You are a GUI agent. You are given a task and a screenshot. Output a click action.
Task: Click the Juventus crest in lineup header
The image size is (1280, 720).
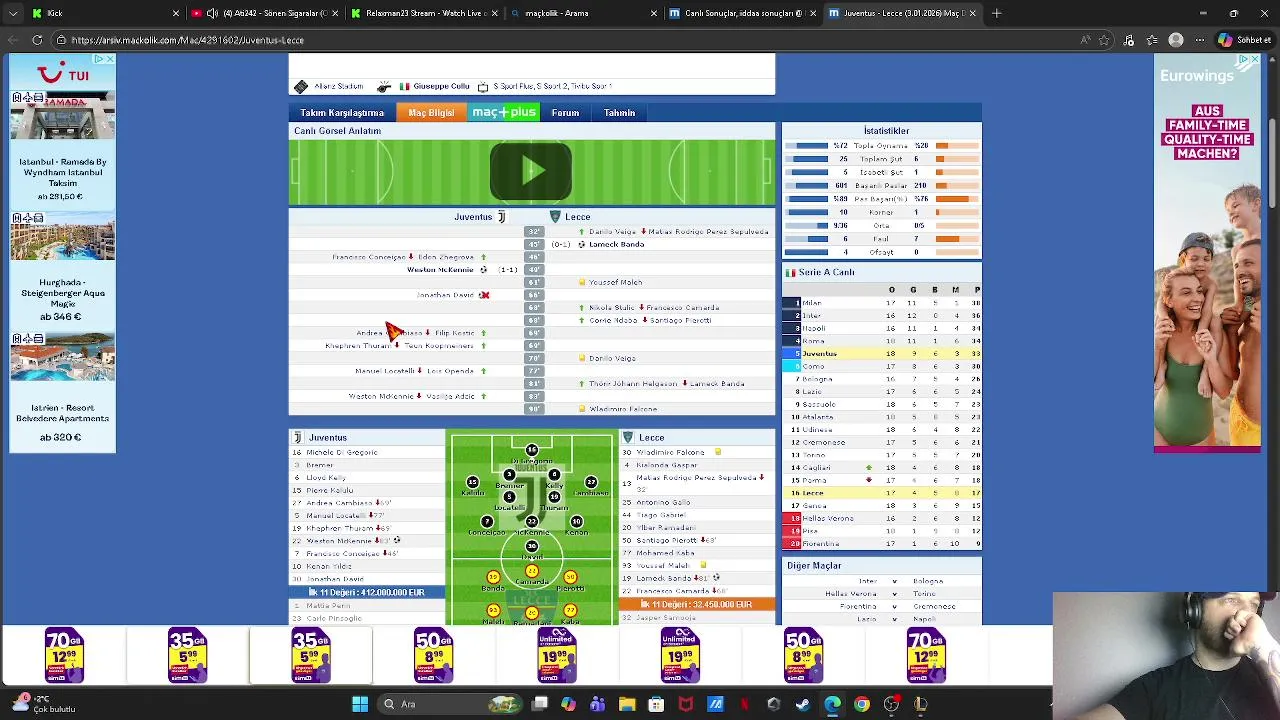point(297,437)
